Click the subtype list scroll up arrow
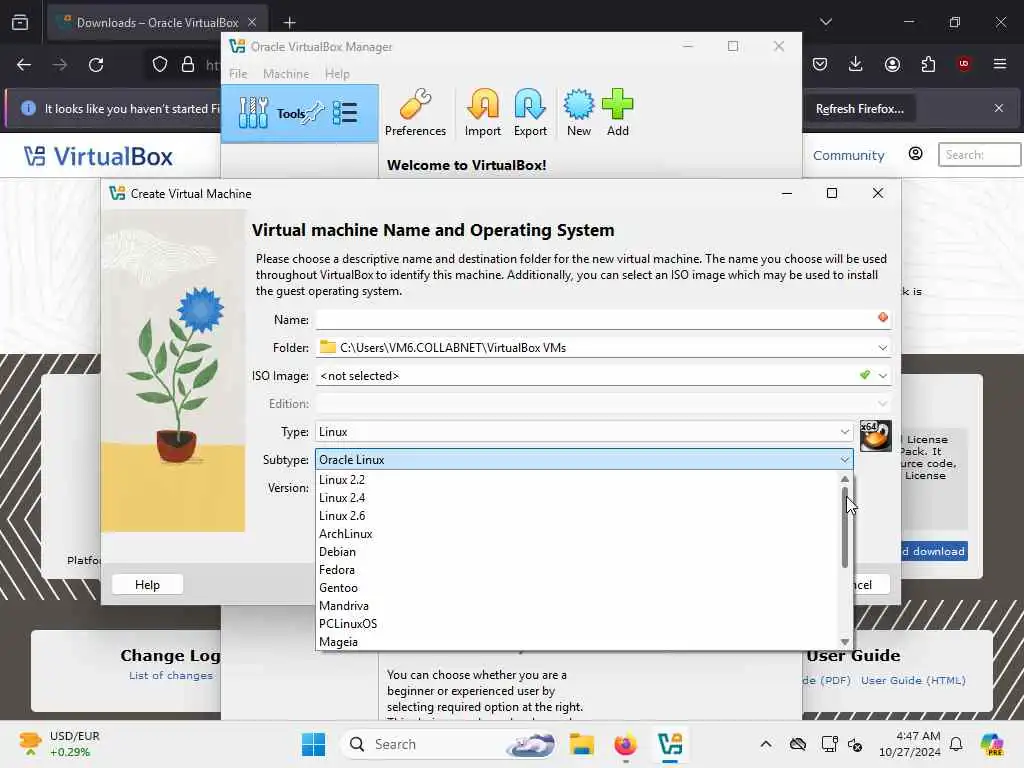Viewport: 1024px width, 768px height. click(x=844, y=479)
